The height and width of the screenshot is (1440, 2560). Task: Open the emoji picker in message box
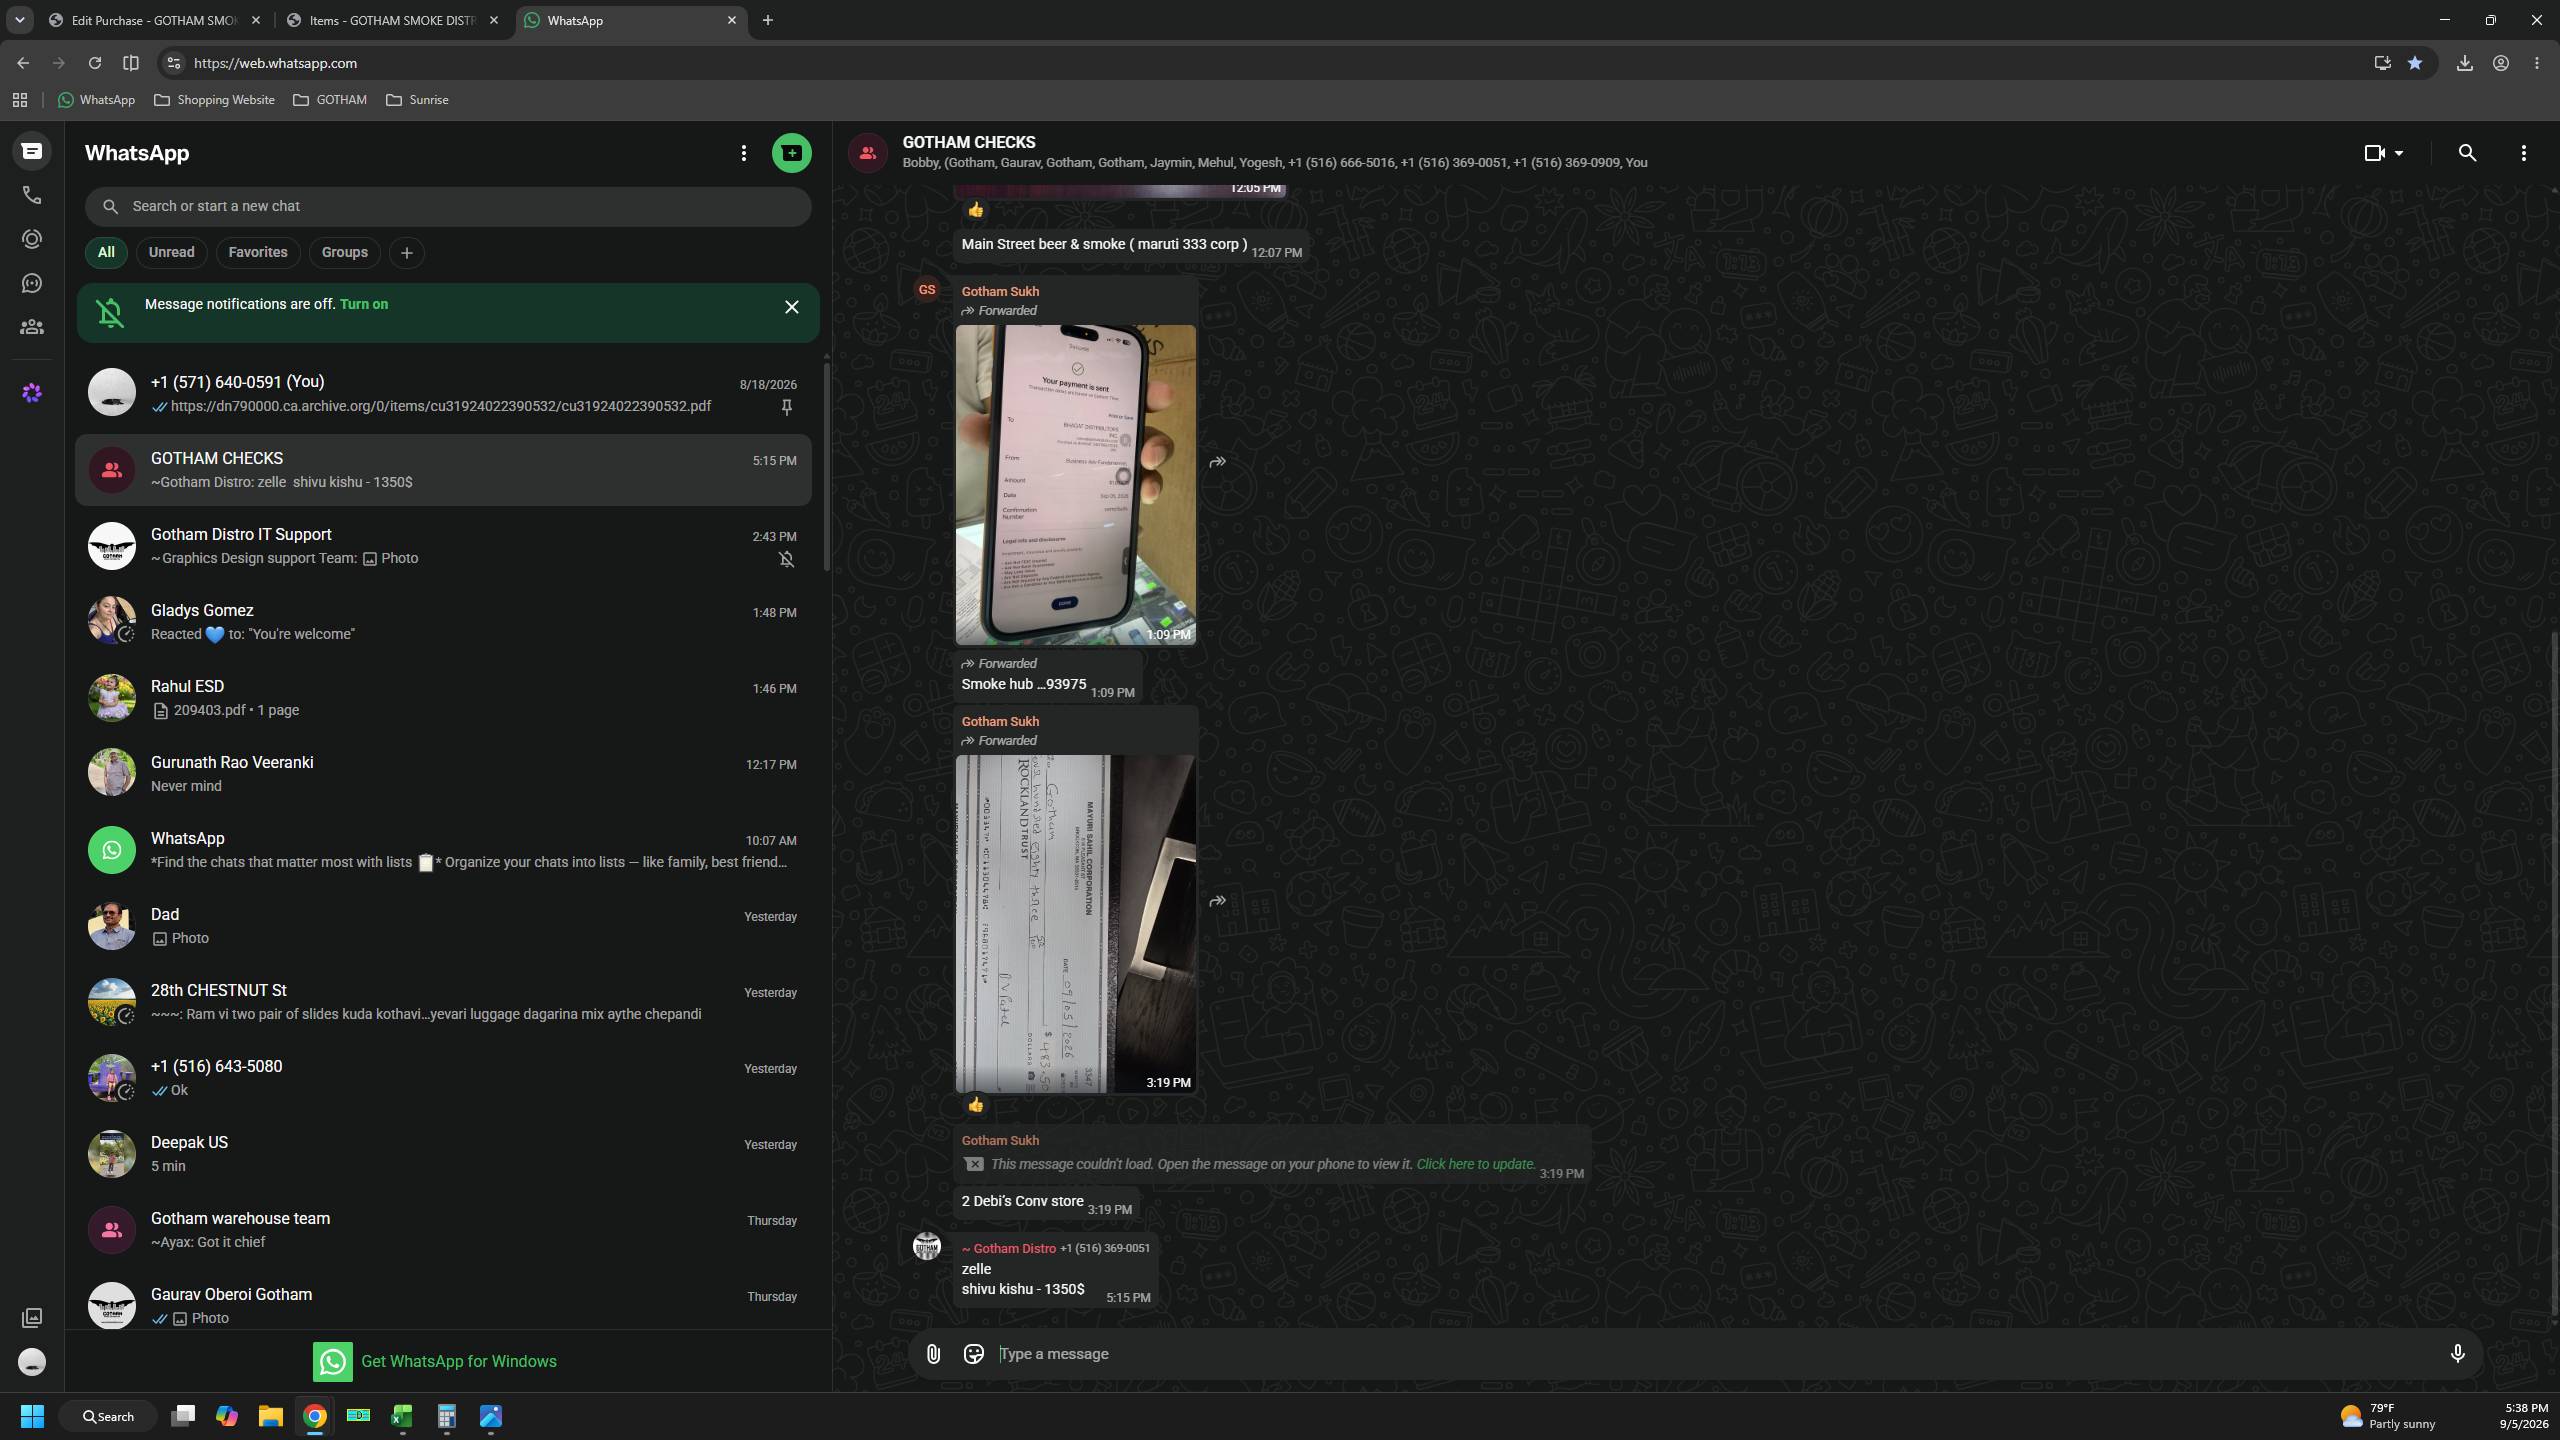[x=973, y=1354]
